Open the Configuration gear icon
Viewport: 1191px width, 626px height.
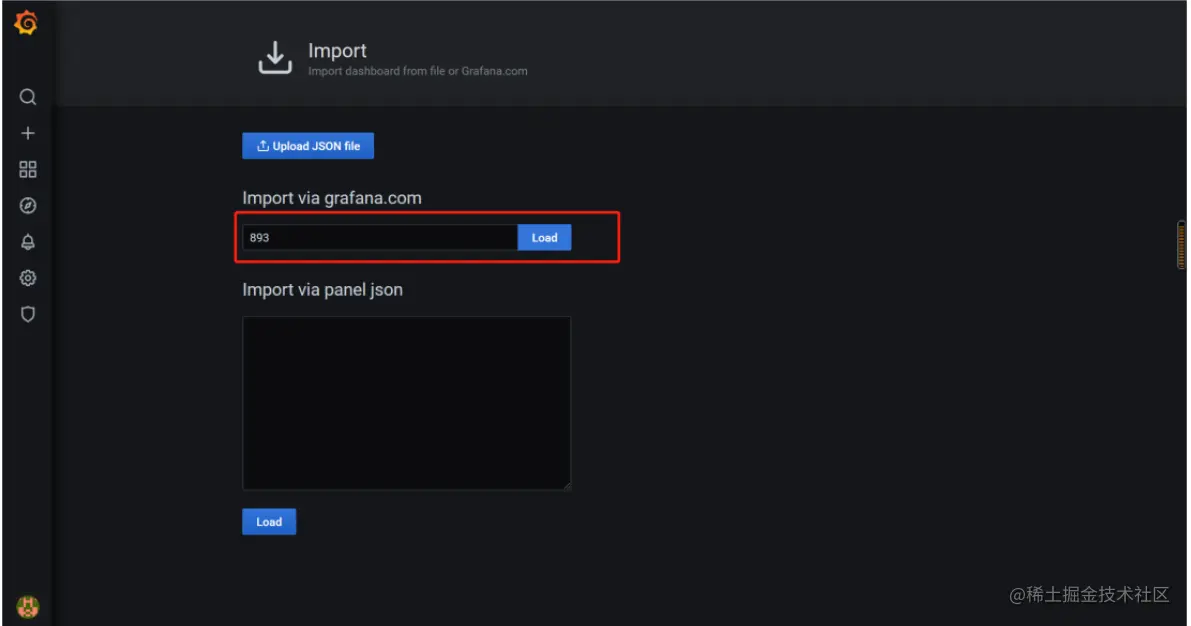click(x=27, y=278)
